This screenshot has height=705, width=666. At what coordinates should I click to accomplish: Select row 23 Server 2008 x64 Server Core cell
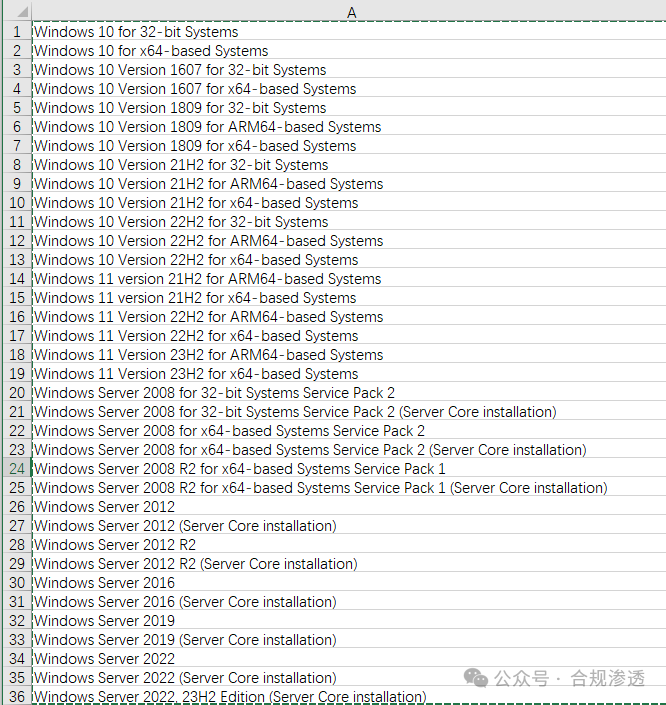pyautogui.click(x=349, y=450)
